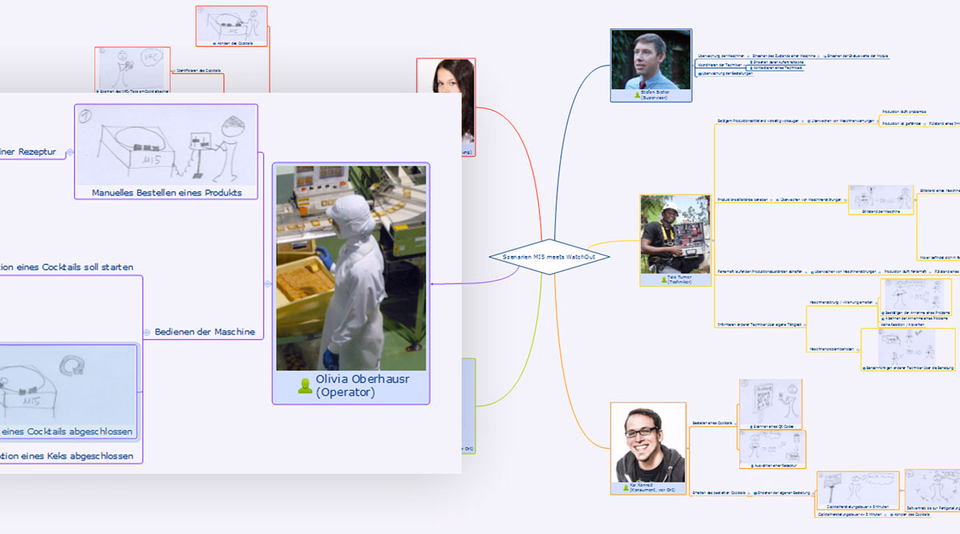Collapse the branch left of Olivia Oberhausr node

click(x=268, y=284)
